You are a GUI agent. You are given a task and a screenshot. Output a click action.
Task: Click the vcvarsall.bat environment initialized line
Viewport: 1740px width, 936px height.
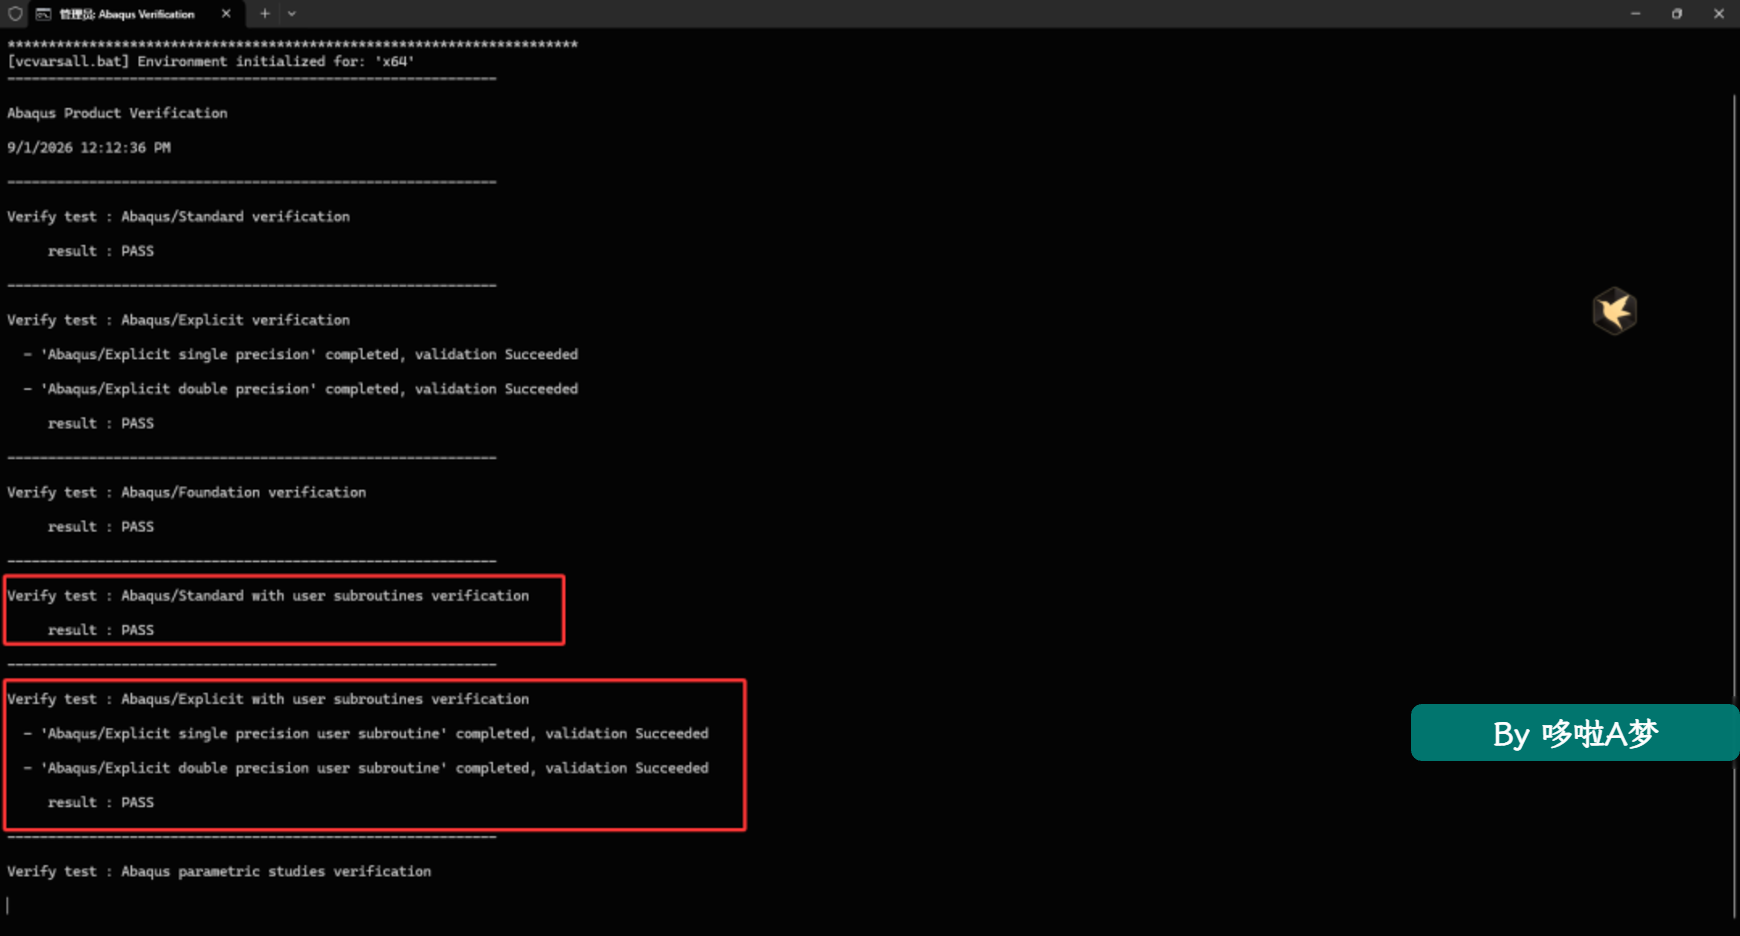coord(211,61)
